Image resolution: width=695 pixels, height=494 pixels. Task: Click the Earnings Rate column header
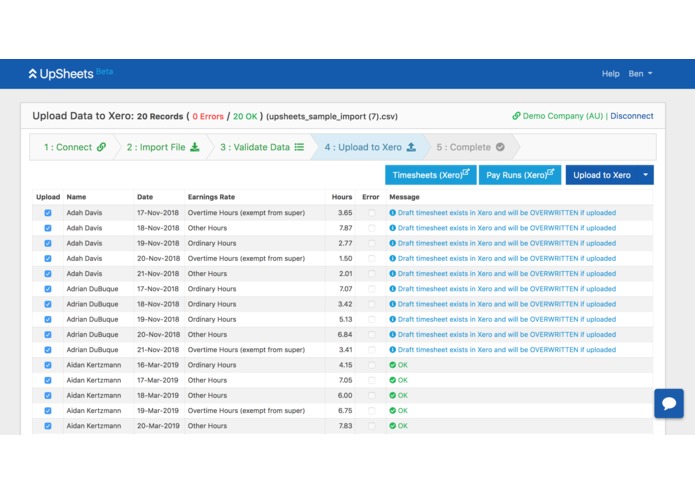[x=211, y=197]
